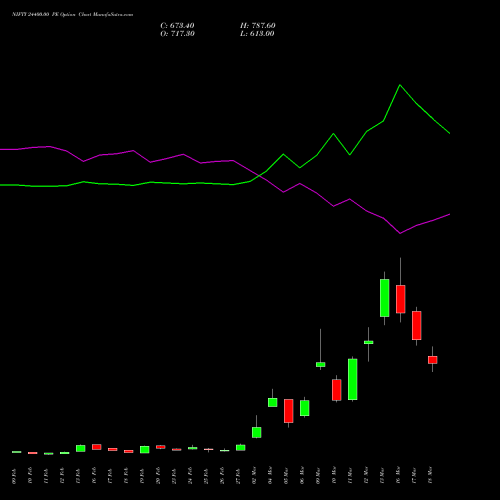Click the lowest point of the purple line
The image size is (500, 500).
[x=400, y=233]
